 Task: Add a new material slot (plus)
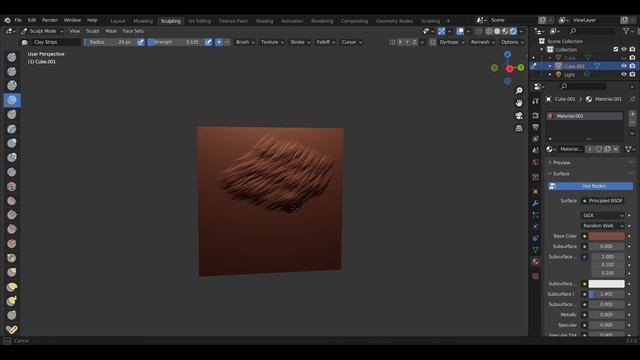(x=632, y=114)
